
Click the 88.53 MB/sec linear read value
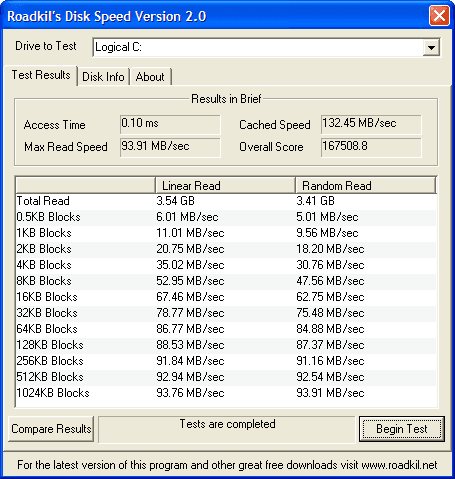(190, 345)
